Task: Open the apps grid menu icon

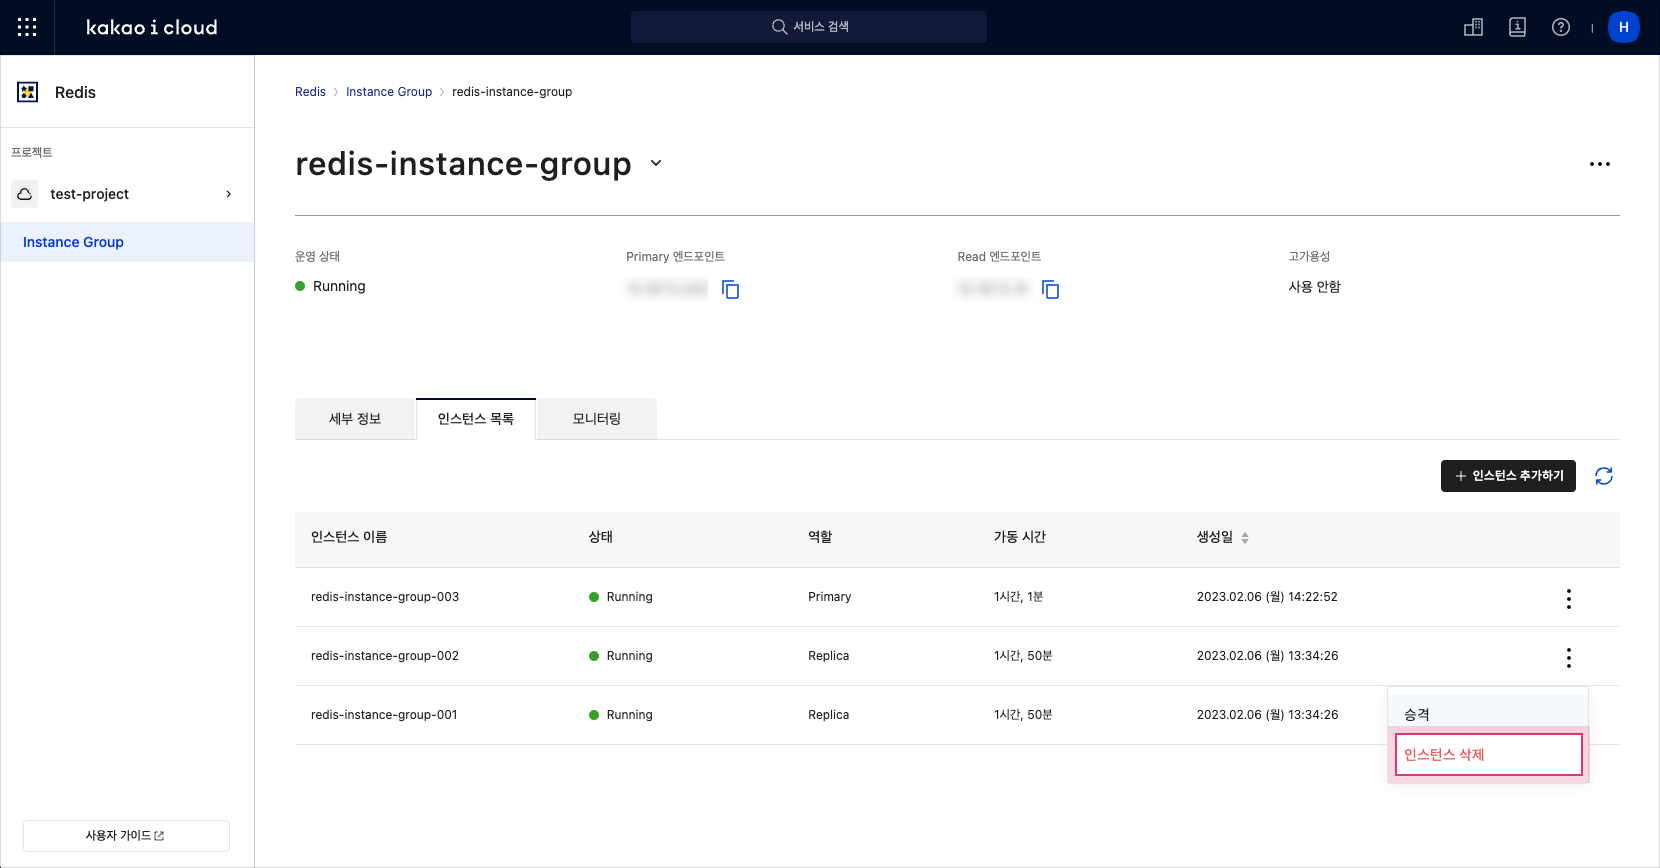Action: tap(27, 27)
